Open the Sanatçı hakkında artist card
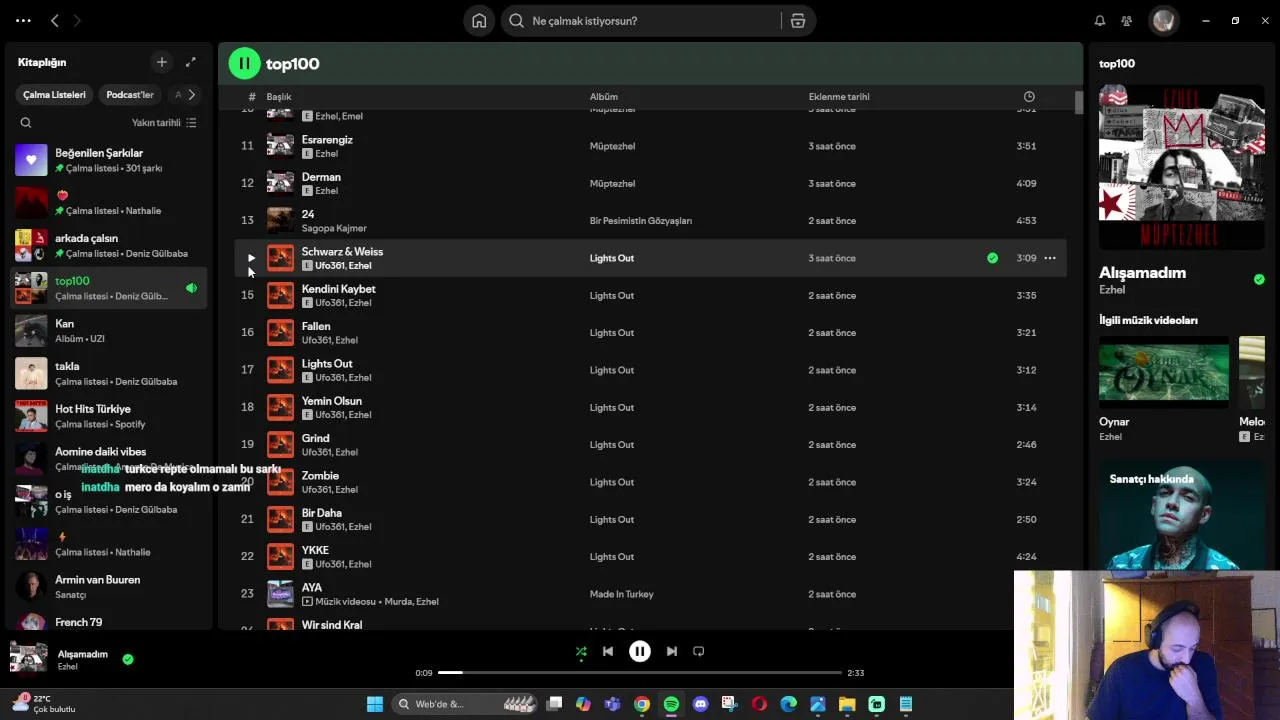This screenshot has height=720, width=1280. pyautogui.click(x=1182, y=517)
